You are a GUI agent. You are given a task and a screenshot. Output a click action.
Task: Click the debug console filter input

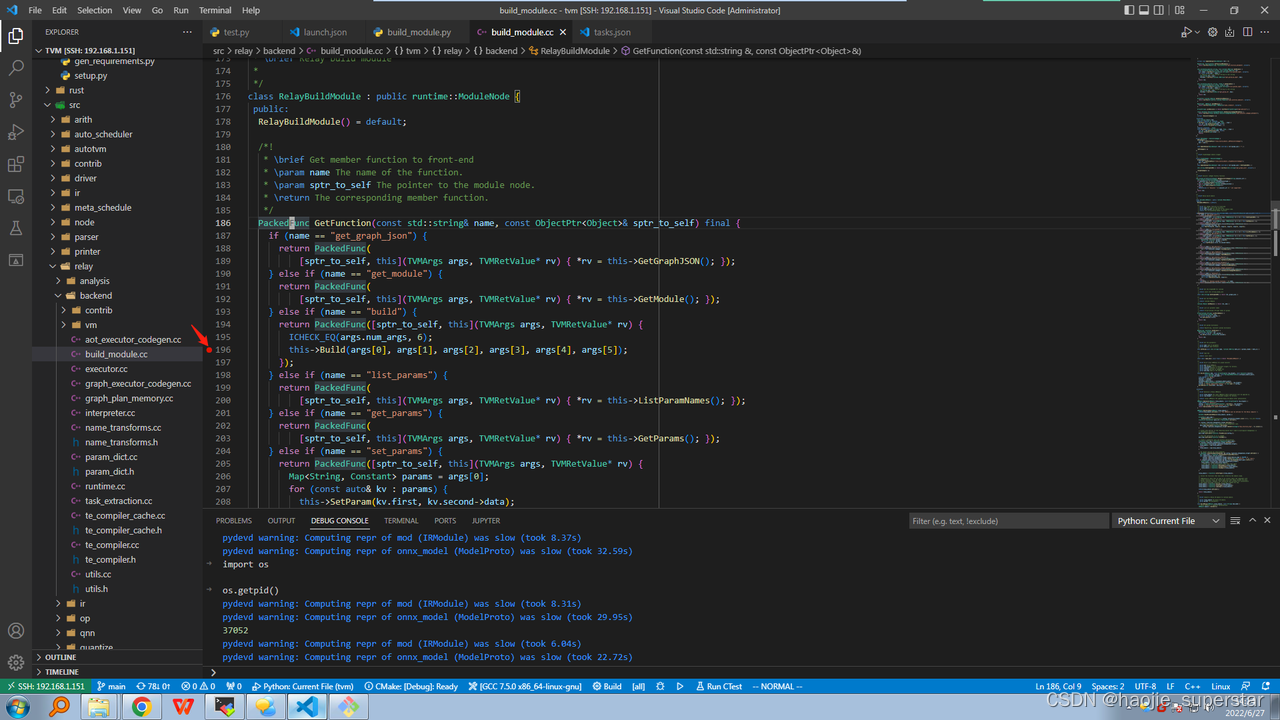click(1009, 521)
